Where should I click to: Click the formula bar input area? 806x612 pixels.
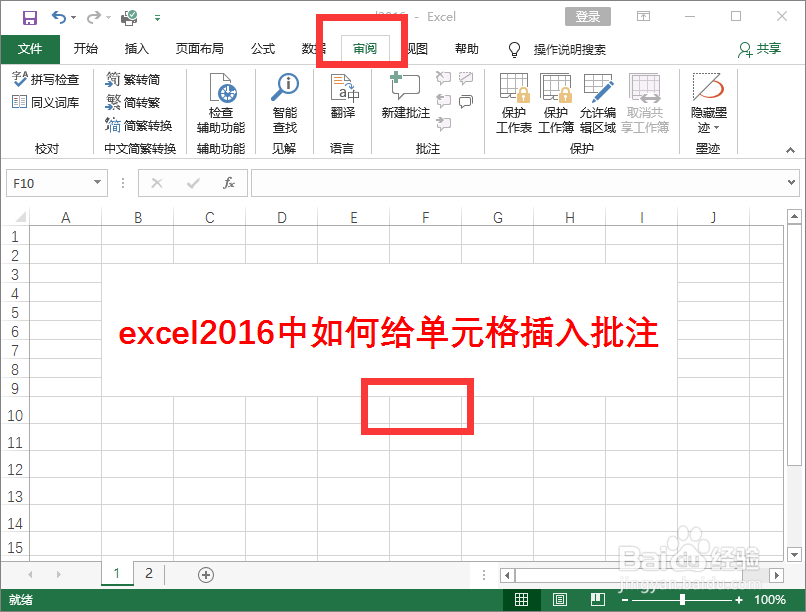pyautogui.click(x=518, y=183)
